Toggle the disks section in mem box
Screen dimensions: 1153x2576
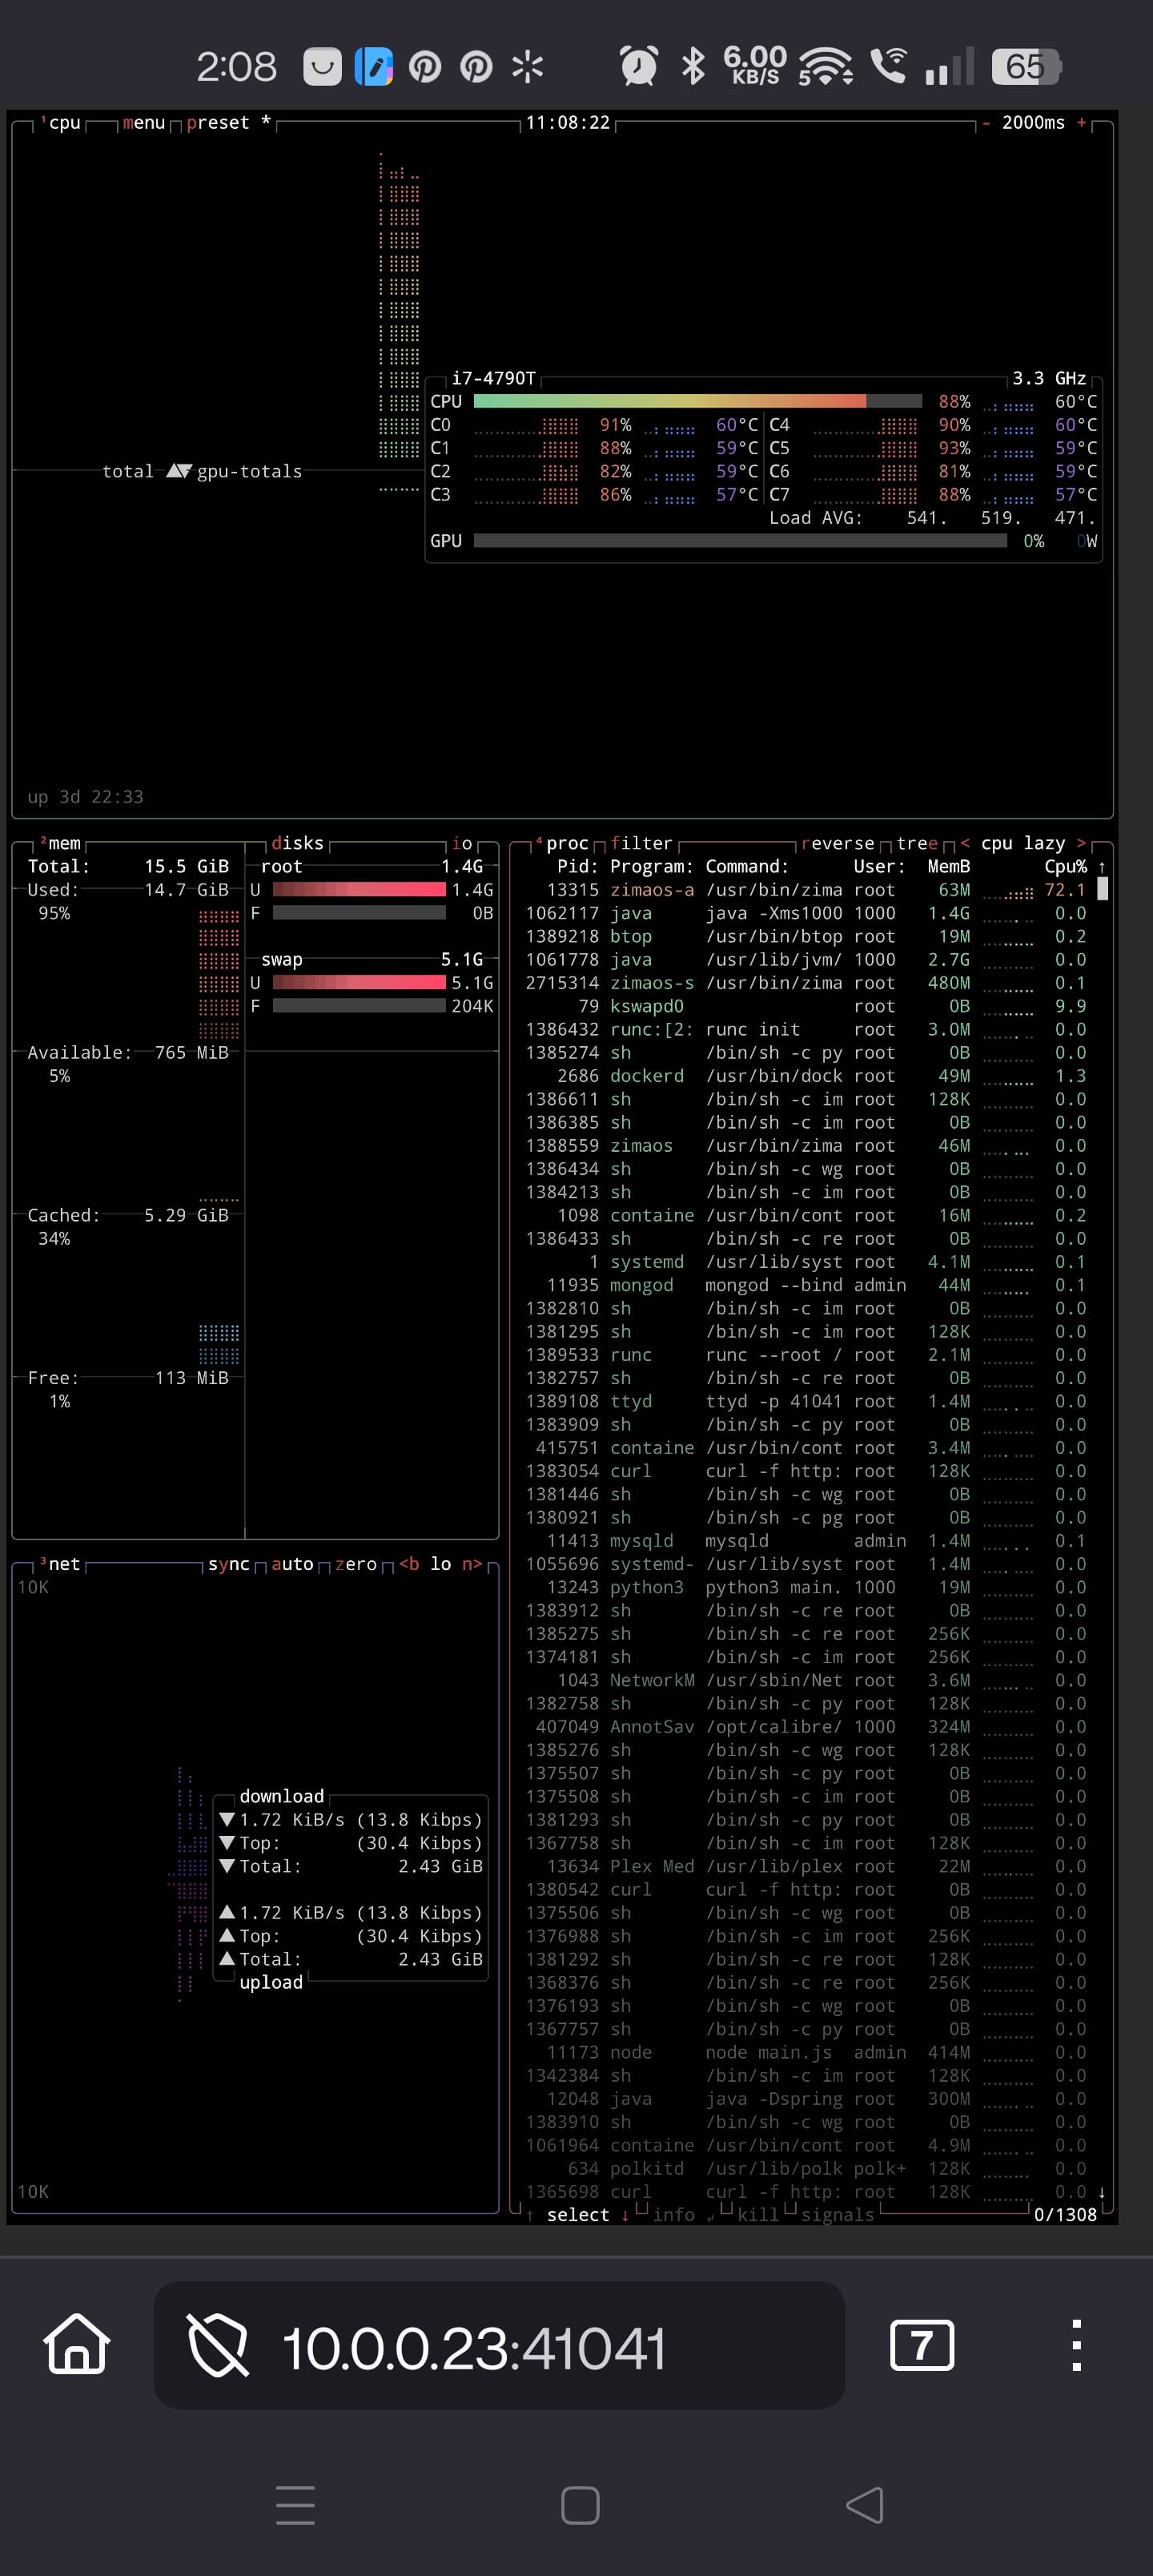[297, 843]
